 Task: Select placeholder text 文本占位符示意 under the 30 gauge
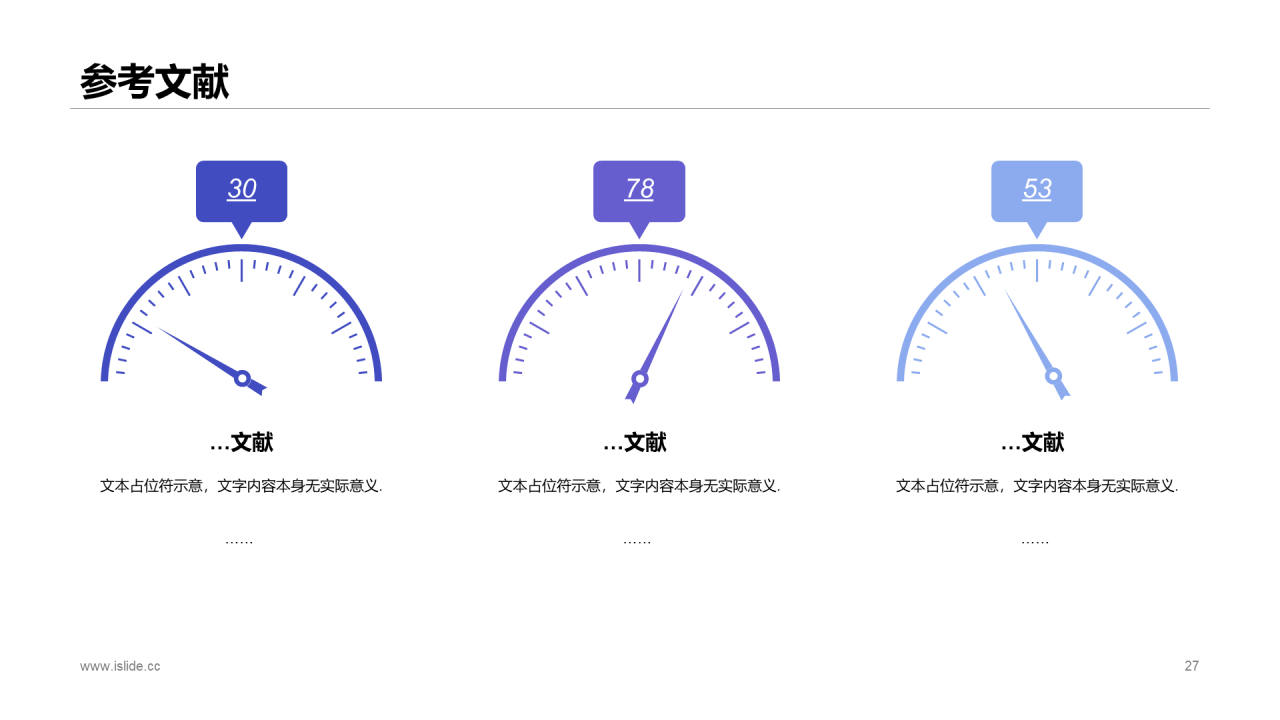[241, 486]
